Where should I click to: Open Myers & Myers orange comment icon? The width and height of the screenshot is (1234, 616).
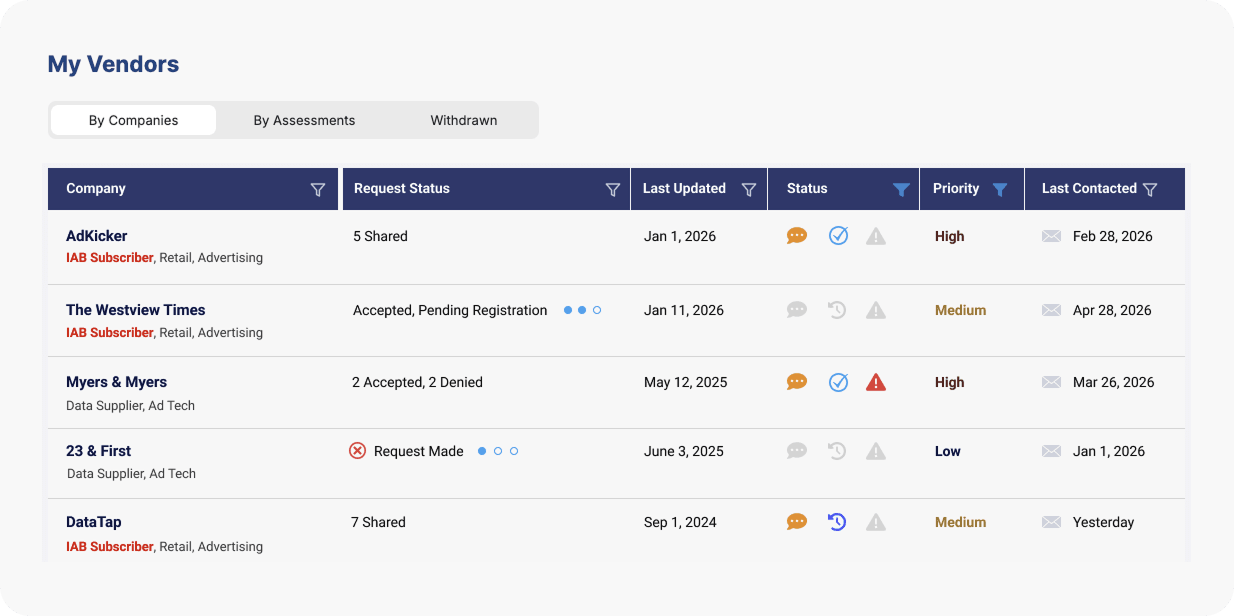797,382
